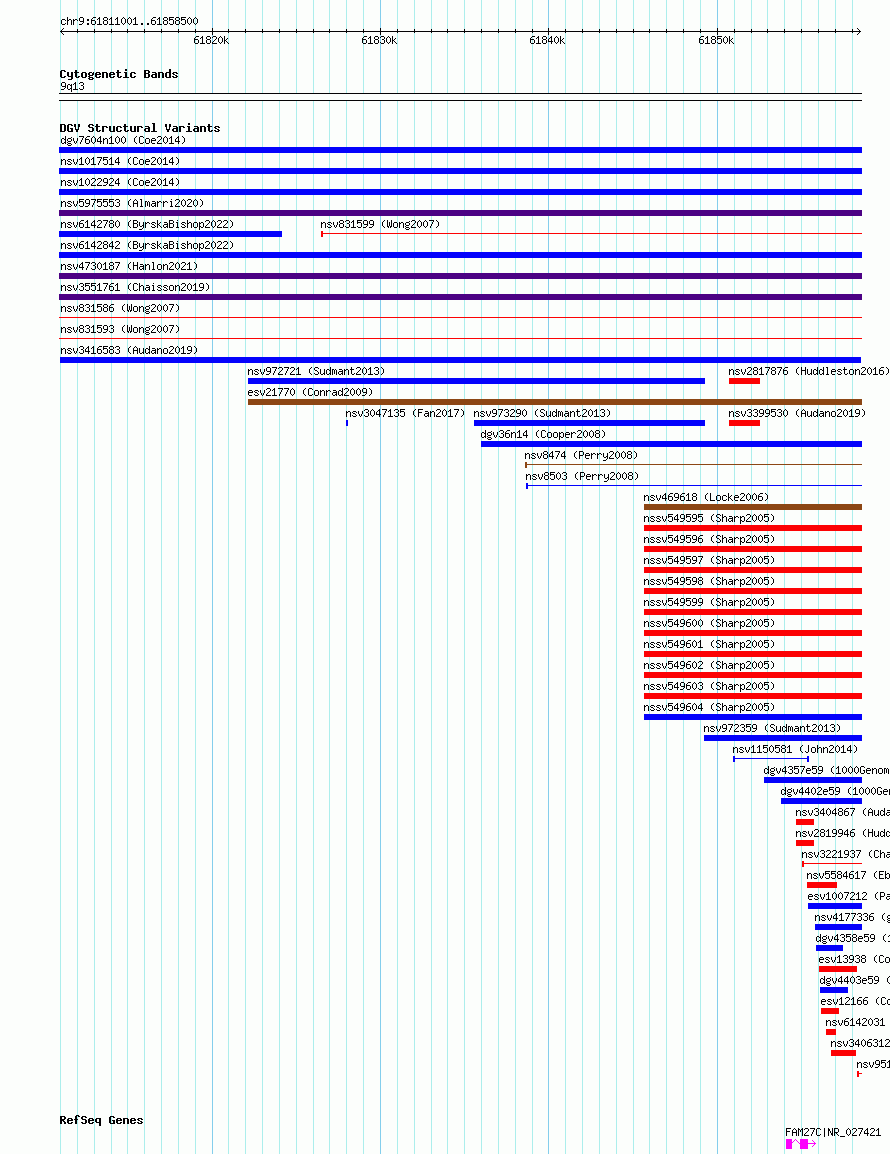Image resolution: width=890 pixels, height=1154 pixels.
Task: Select nsv6142031 variant label
Action: coord(855,1022)
